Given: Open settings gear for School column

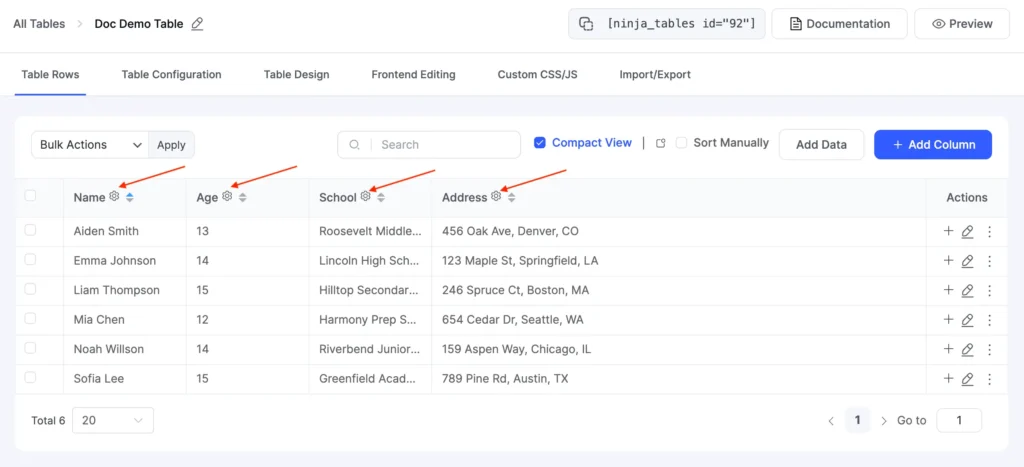Looking at the screenshot, I should click(366, 196).
